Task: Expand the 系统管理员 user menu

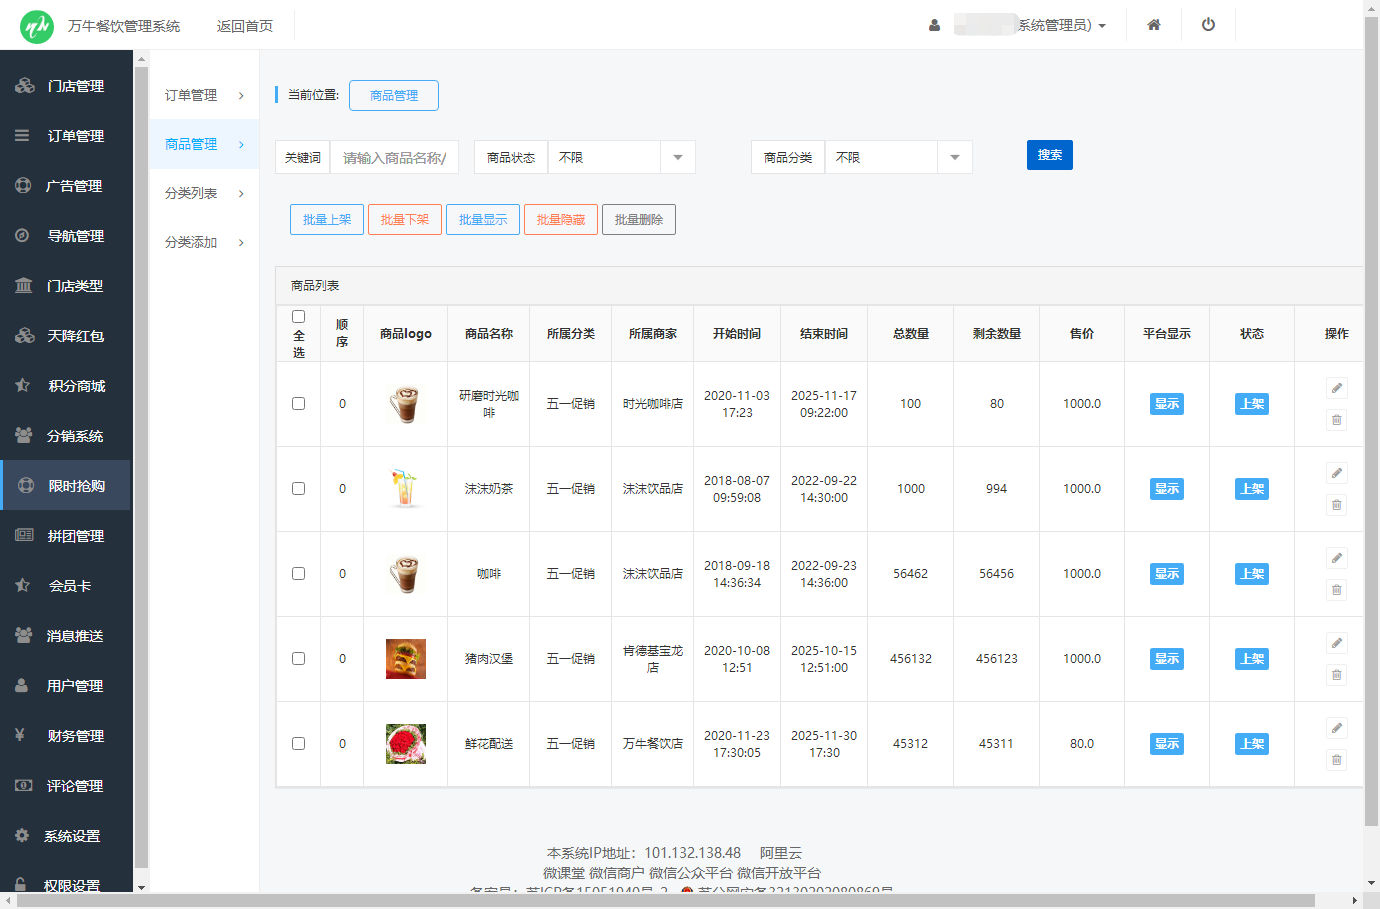Action: 1060,26
